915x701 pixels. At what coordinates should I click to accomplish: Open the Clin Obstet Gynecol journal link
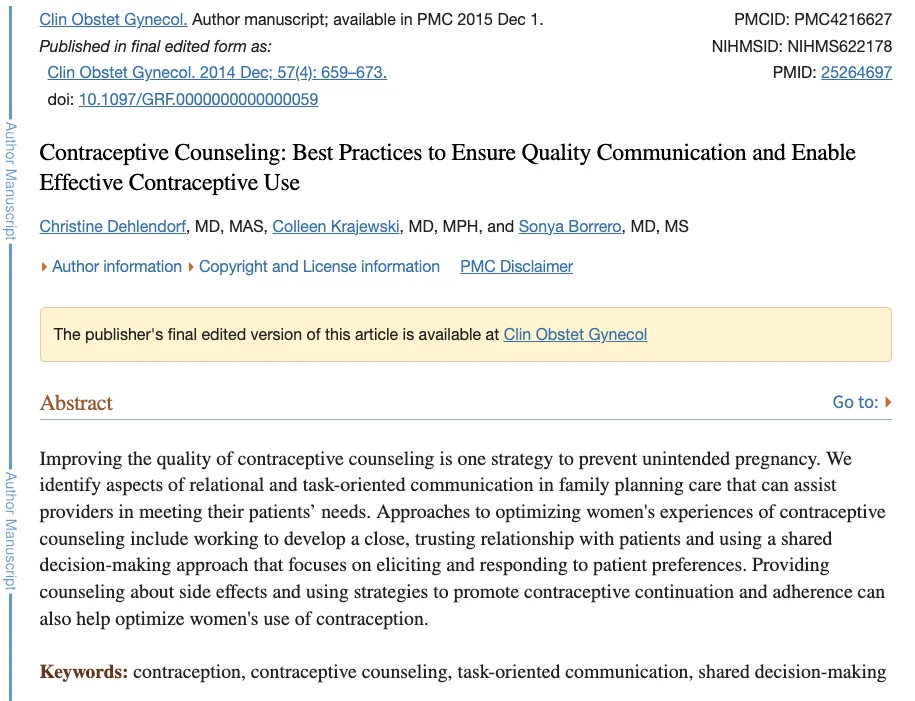click(112, 18)
